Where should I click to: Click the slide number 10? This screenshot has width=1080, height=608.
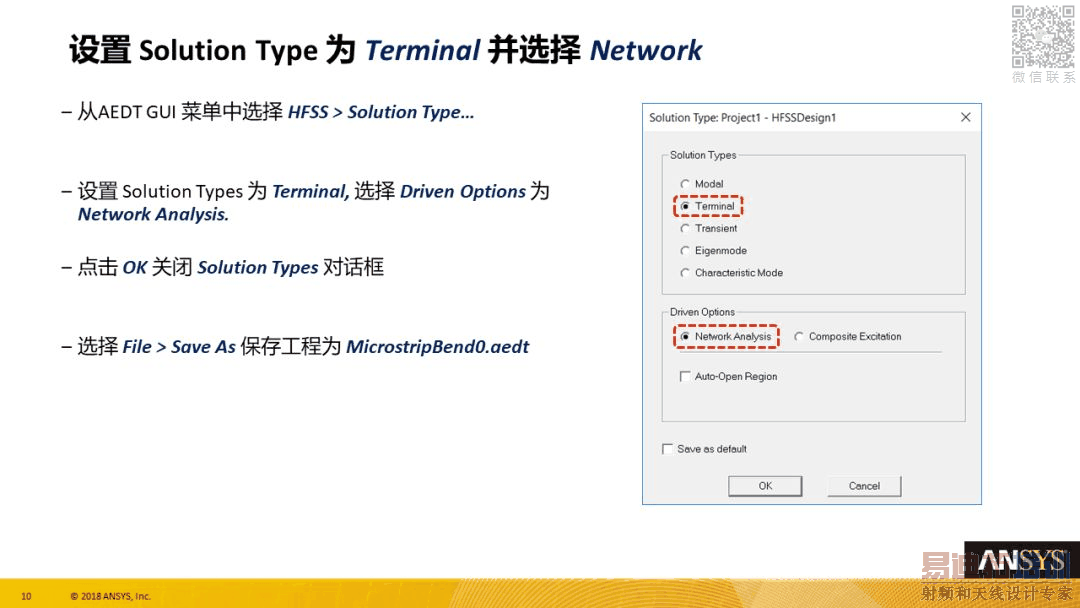pos(26,596)
